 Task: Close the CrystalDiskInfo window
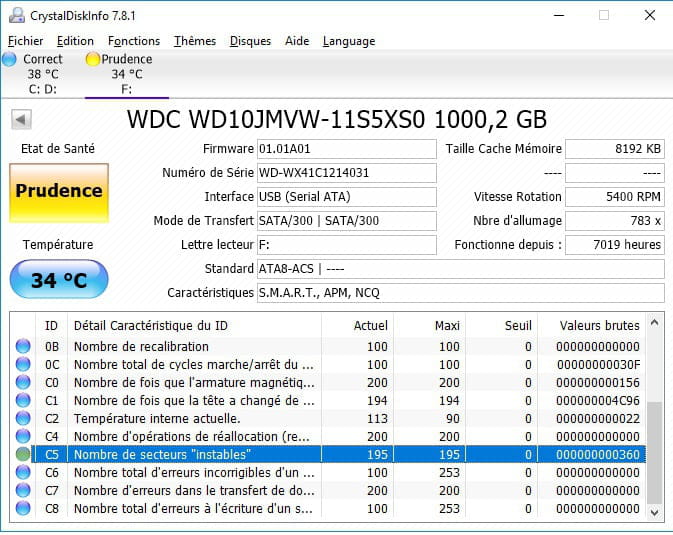pyautogui.click(x=650, y=15)
